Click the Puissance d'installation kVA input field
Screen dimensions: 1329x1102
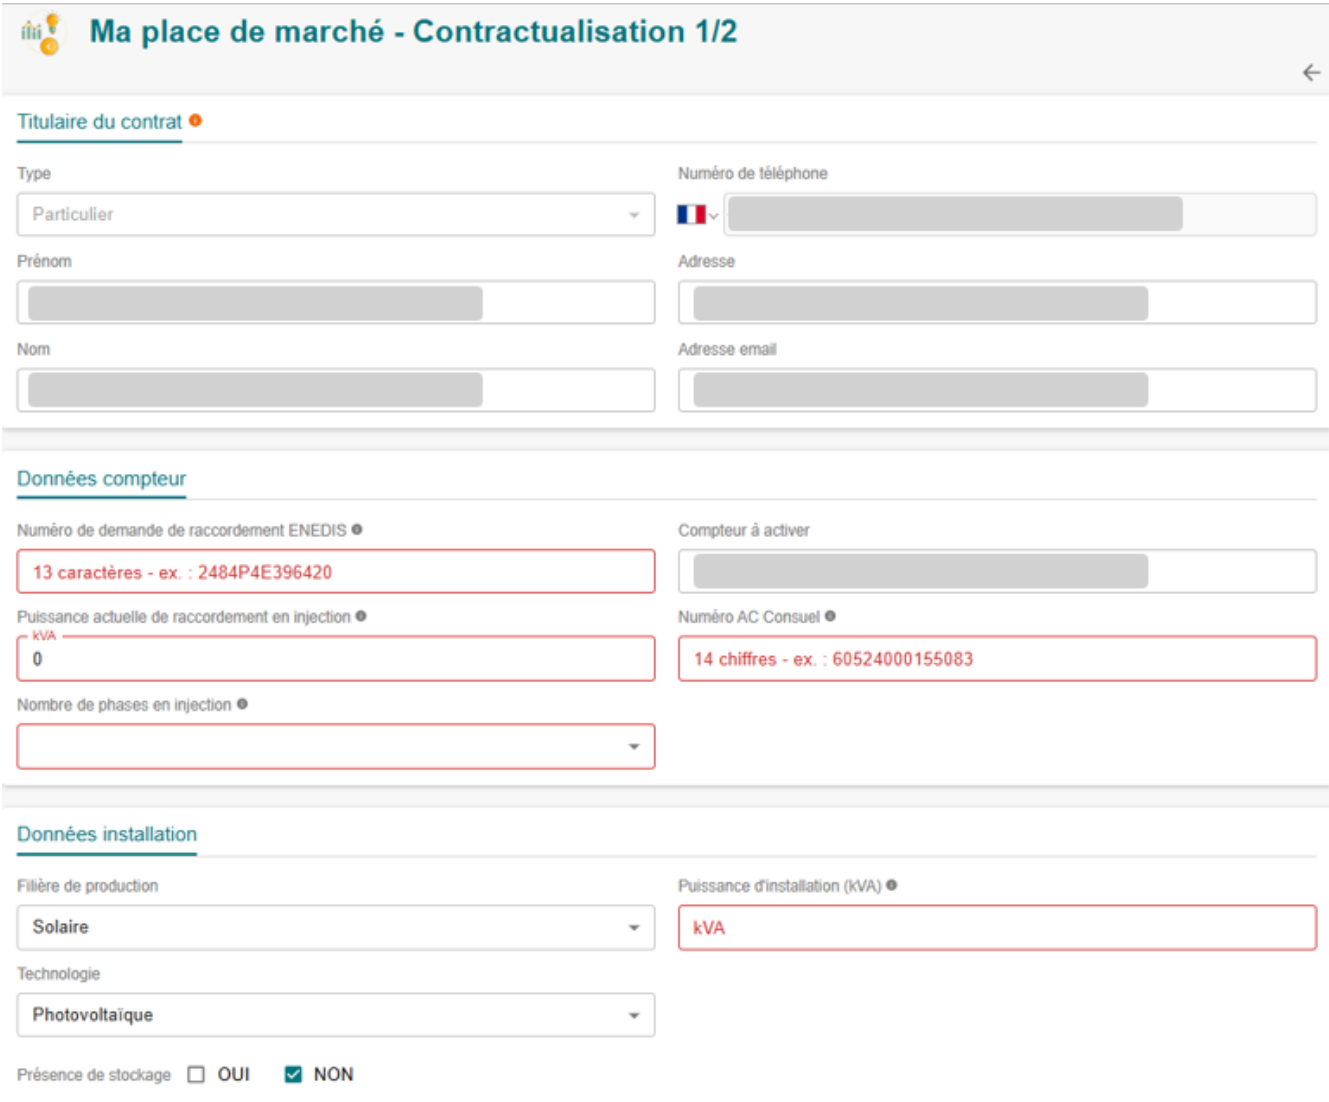pos(996,928)
